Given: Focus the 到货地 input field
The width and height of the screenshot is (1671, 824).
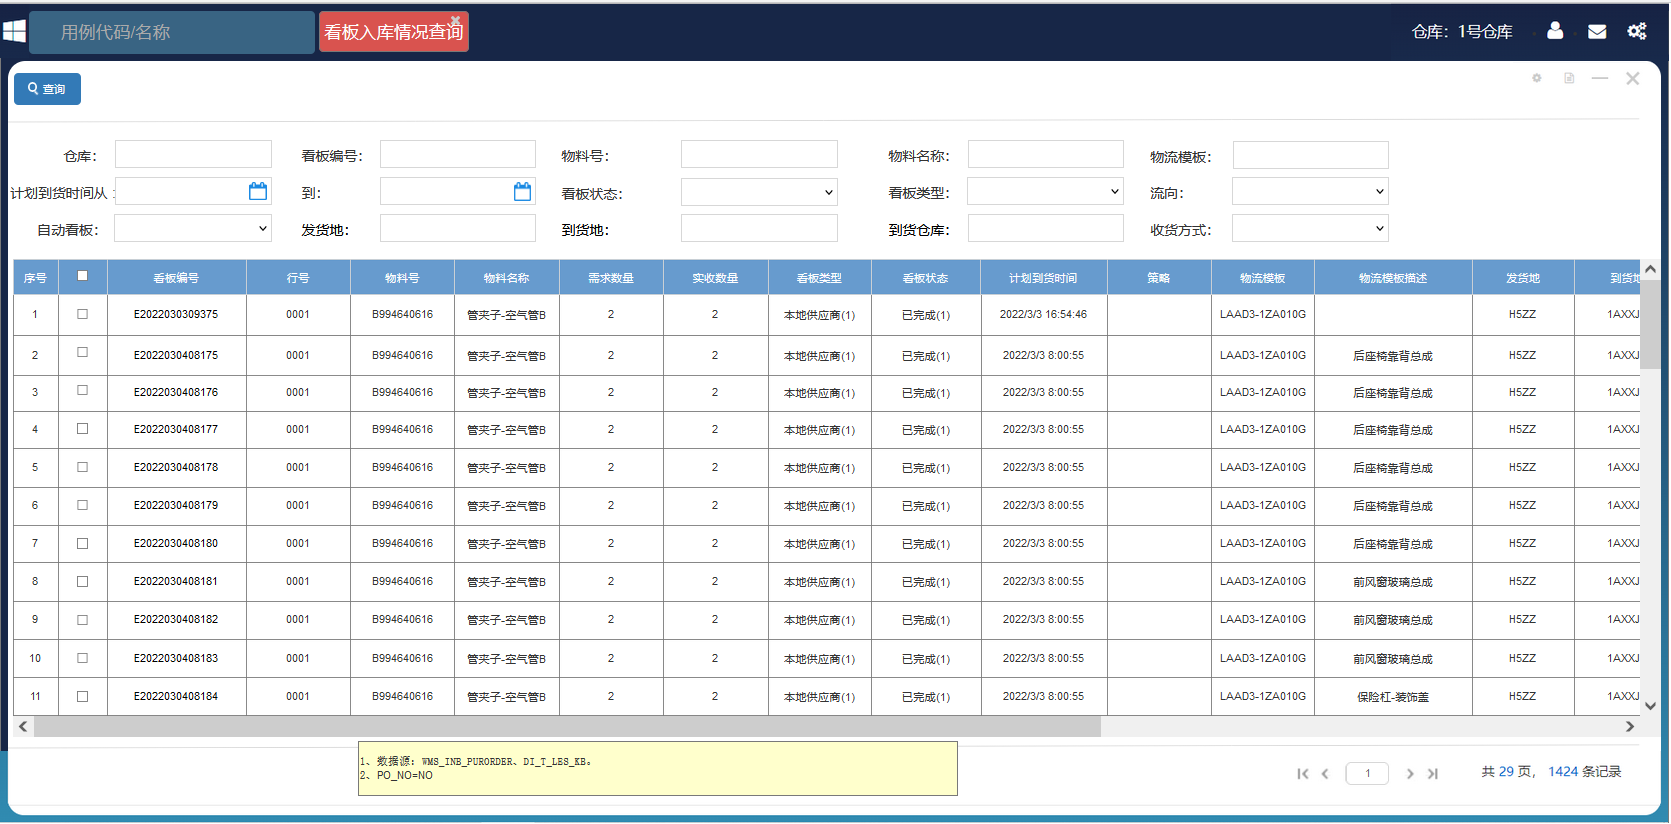Looking at the screenshot, I should pyautogui.click(x=759, y=229).
